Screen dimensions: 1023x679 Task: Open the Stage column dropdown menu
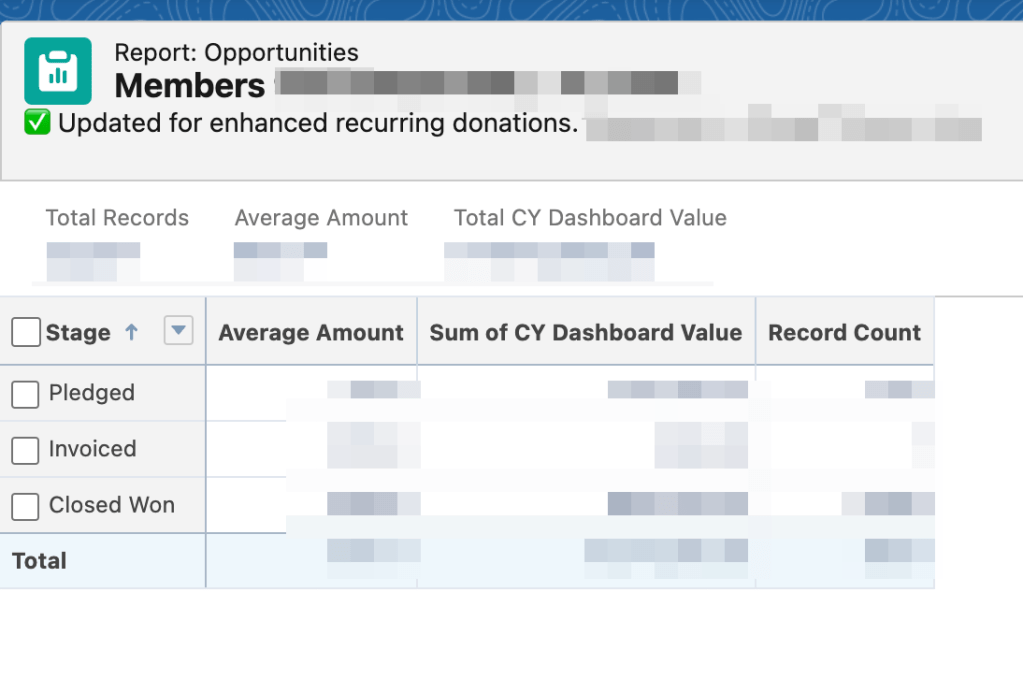178,331
